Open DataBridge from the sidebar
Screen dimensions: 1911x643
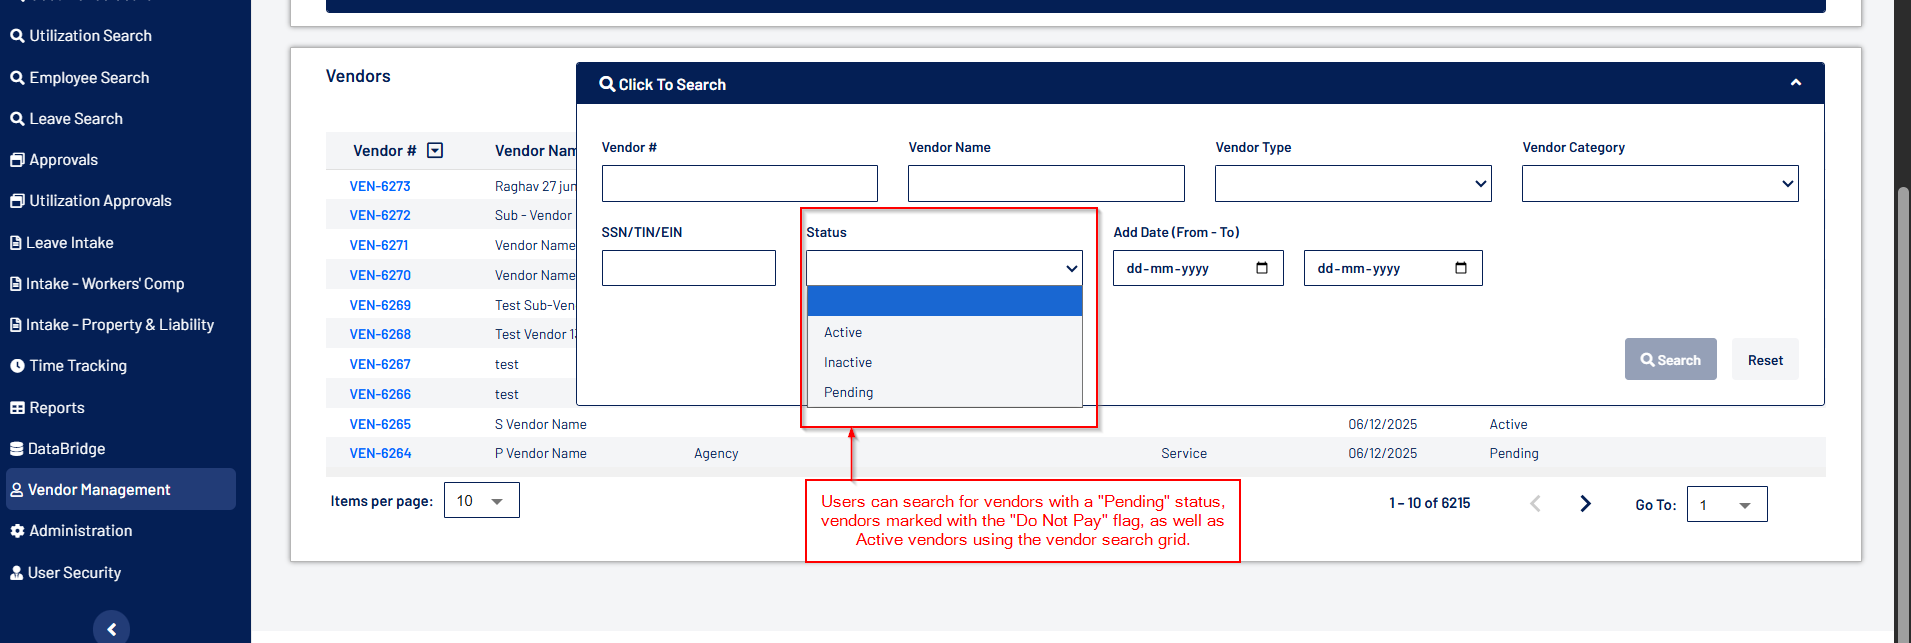click(66, 449)
